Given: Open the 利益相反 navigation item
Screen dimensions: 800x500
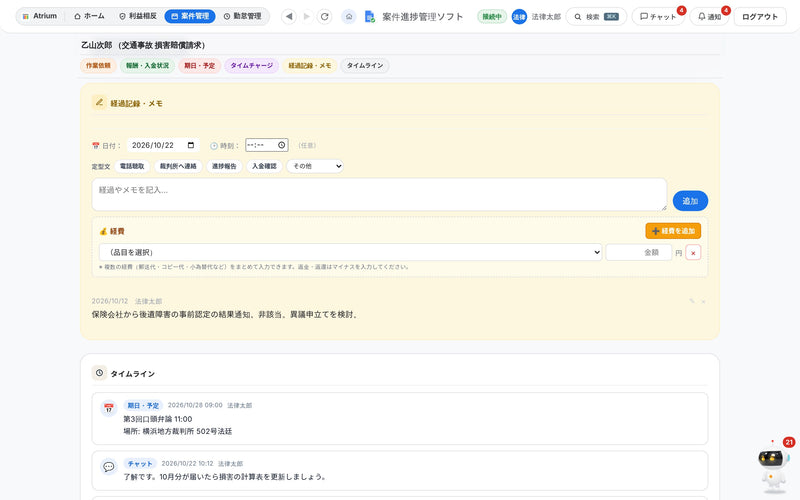Looking at the screenshot, I should pos(138,16).
